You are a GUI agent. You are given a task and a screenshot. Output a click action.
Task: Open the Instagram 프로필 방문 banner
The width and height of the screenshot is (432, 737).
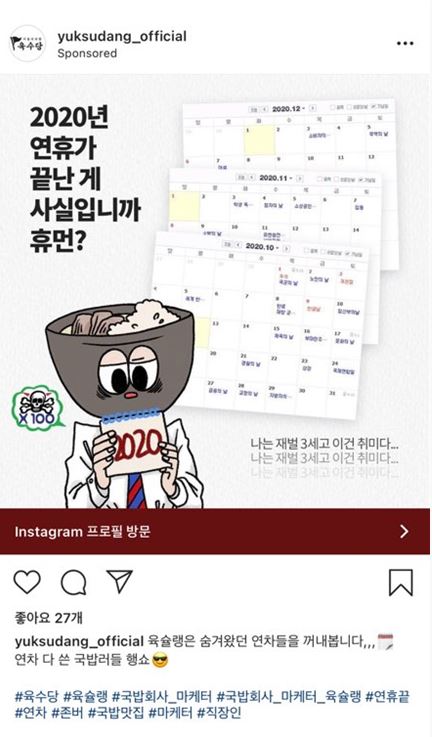coord(216,532)
